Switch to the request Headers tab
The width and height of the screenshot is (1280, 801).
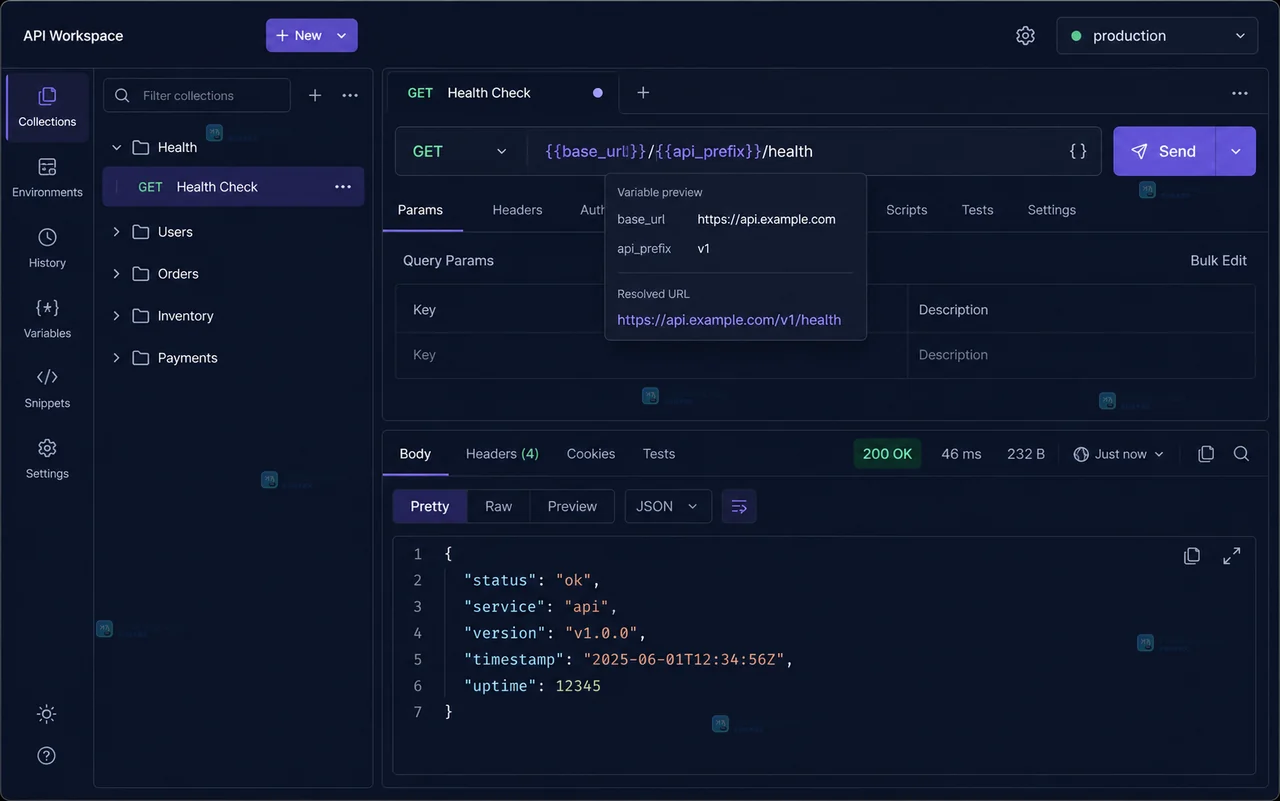pos(517,210)
